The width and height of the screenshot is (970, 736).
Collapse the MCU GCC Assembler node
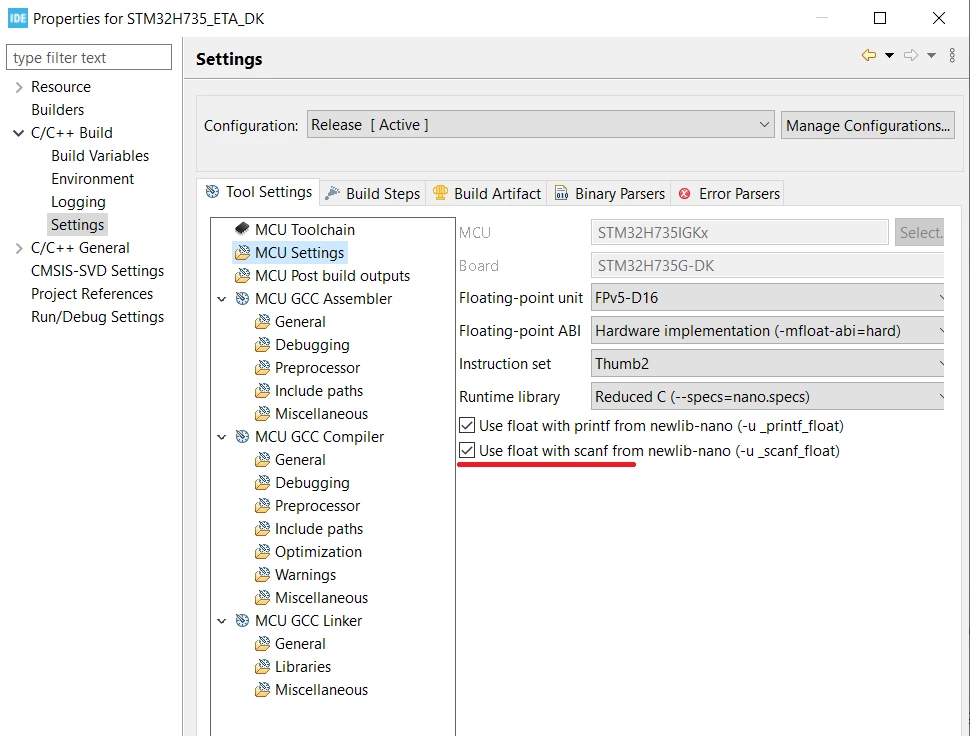point(222,299)
